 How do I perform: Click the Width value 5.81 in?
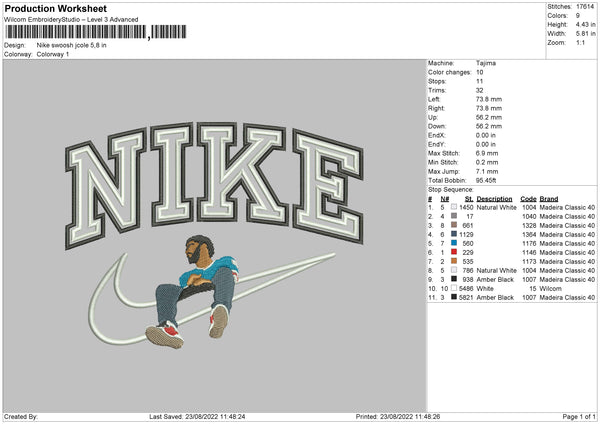click(x=586, y=34)
